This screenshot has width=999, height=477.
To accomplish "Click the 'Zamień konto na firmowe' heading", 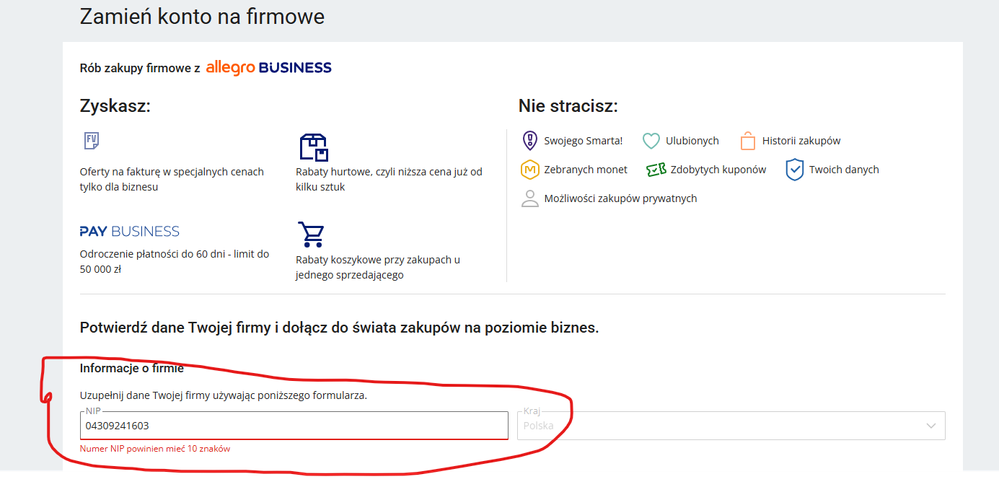I will tap(202, 17).
